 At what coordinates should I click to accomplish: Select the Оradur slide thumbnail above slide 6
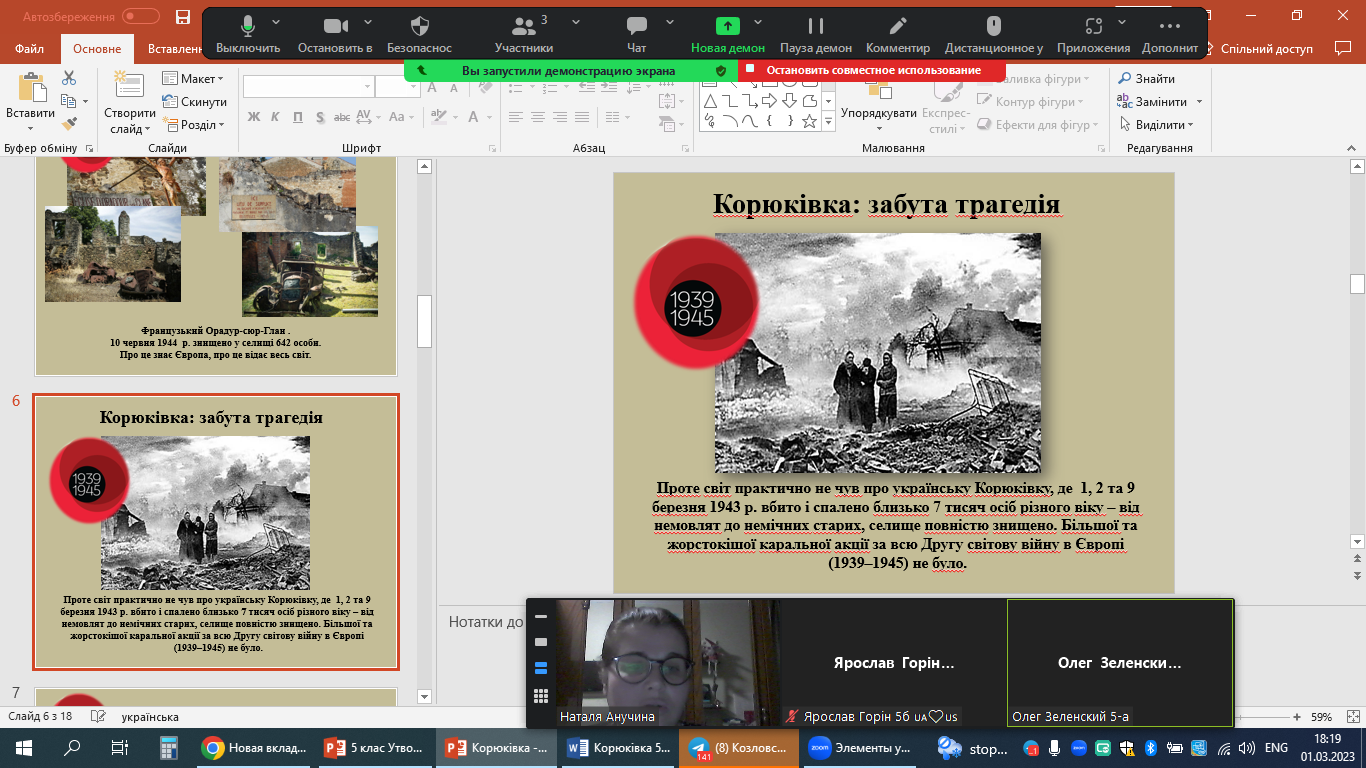tap(216, 265)
